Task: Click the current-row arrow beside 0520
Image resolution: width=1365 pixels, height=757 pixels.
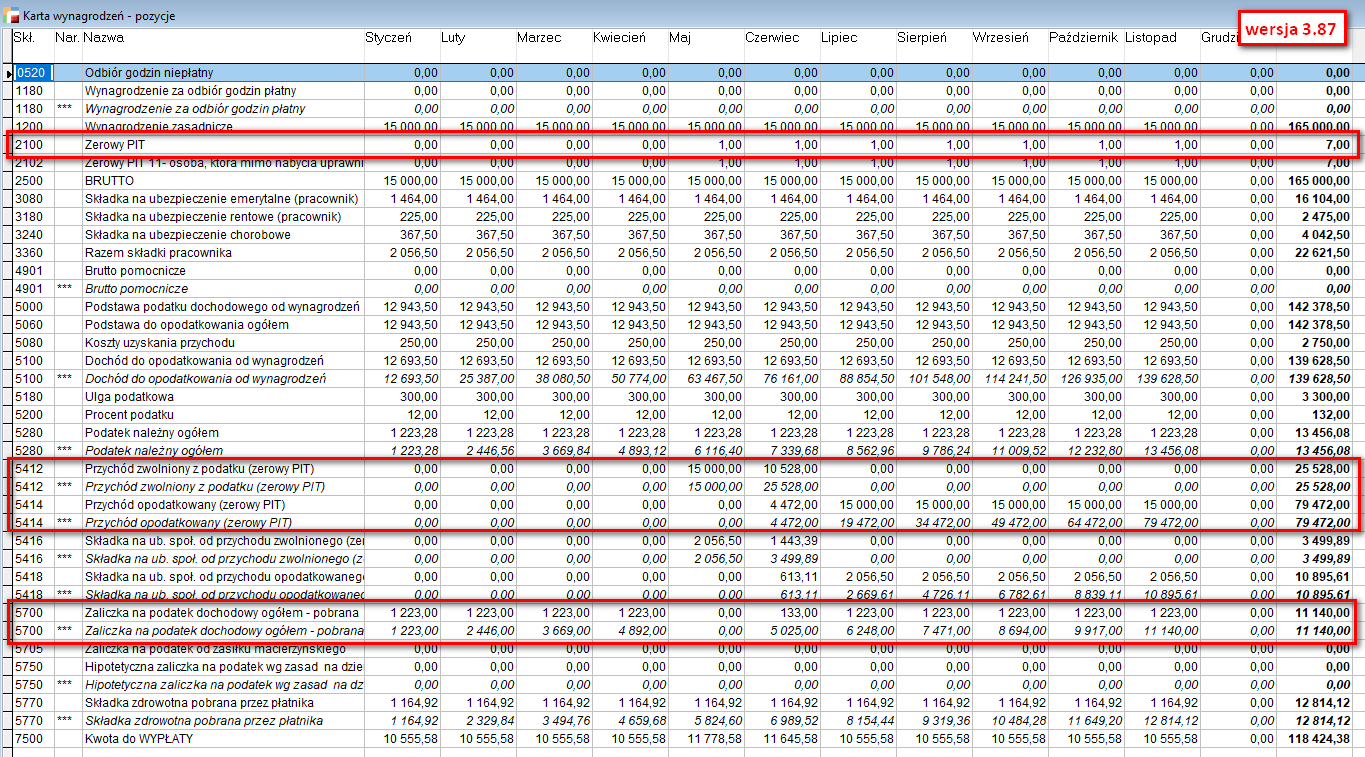Action: click(9, 73)
